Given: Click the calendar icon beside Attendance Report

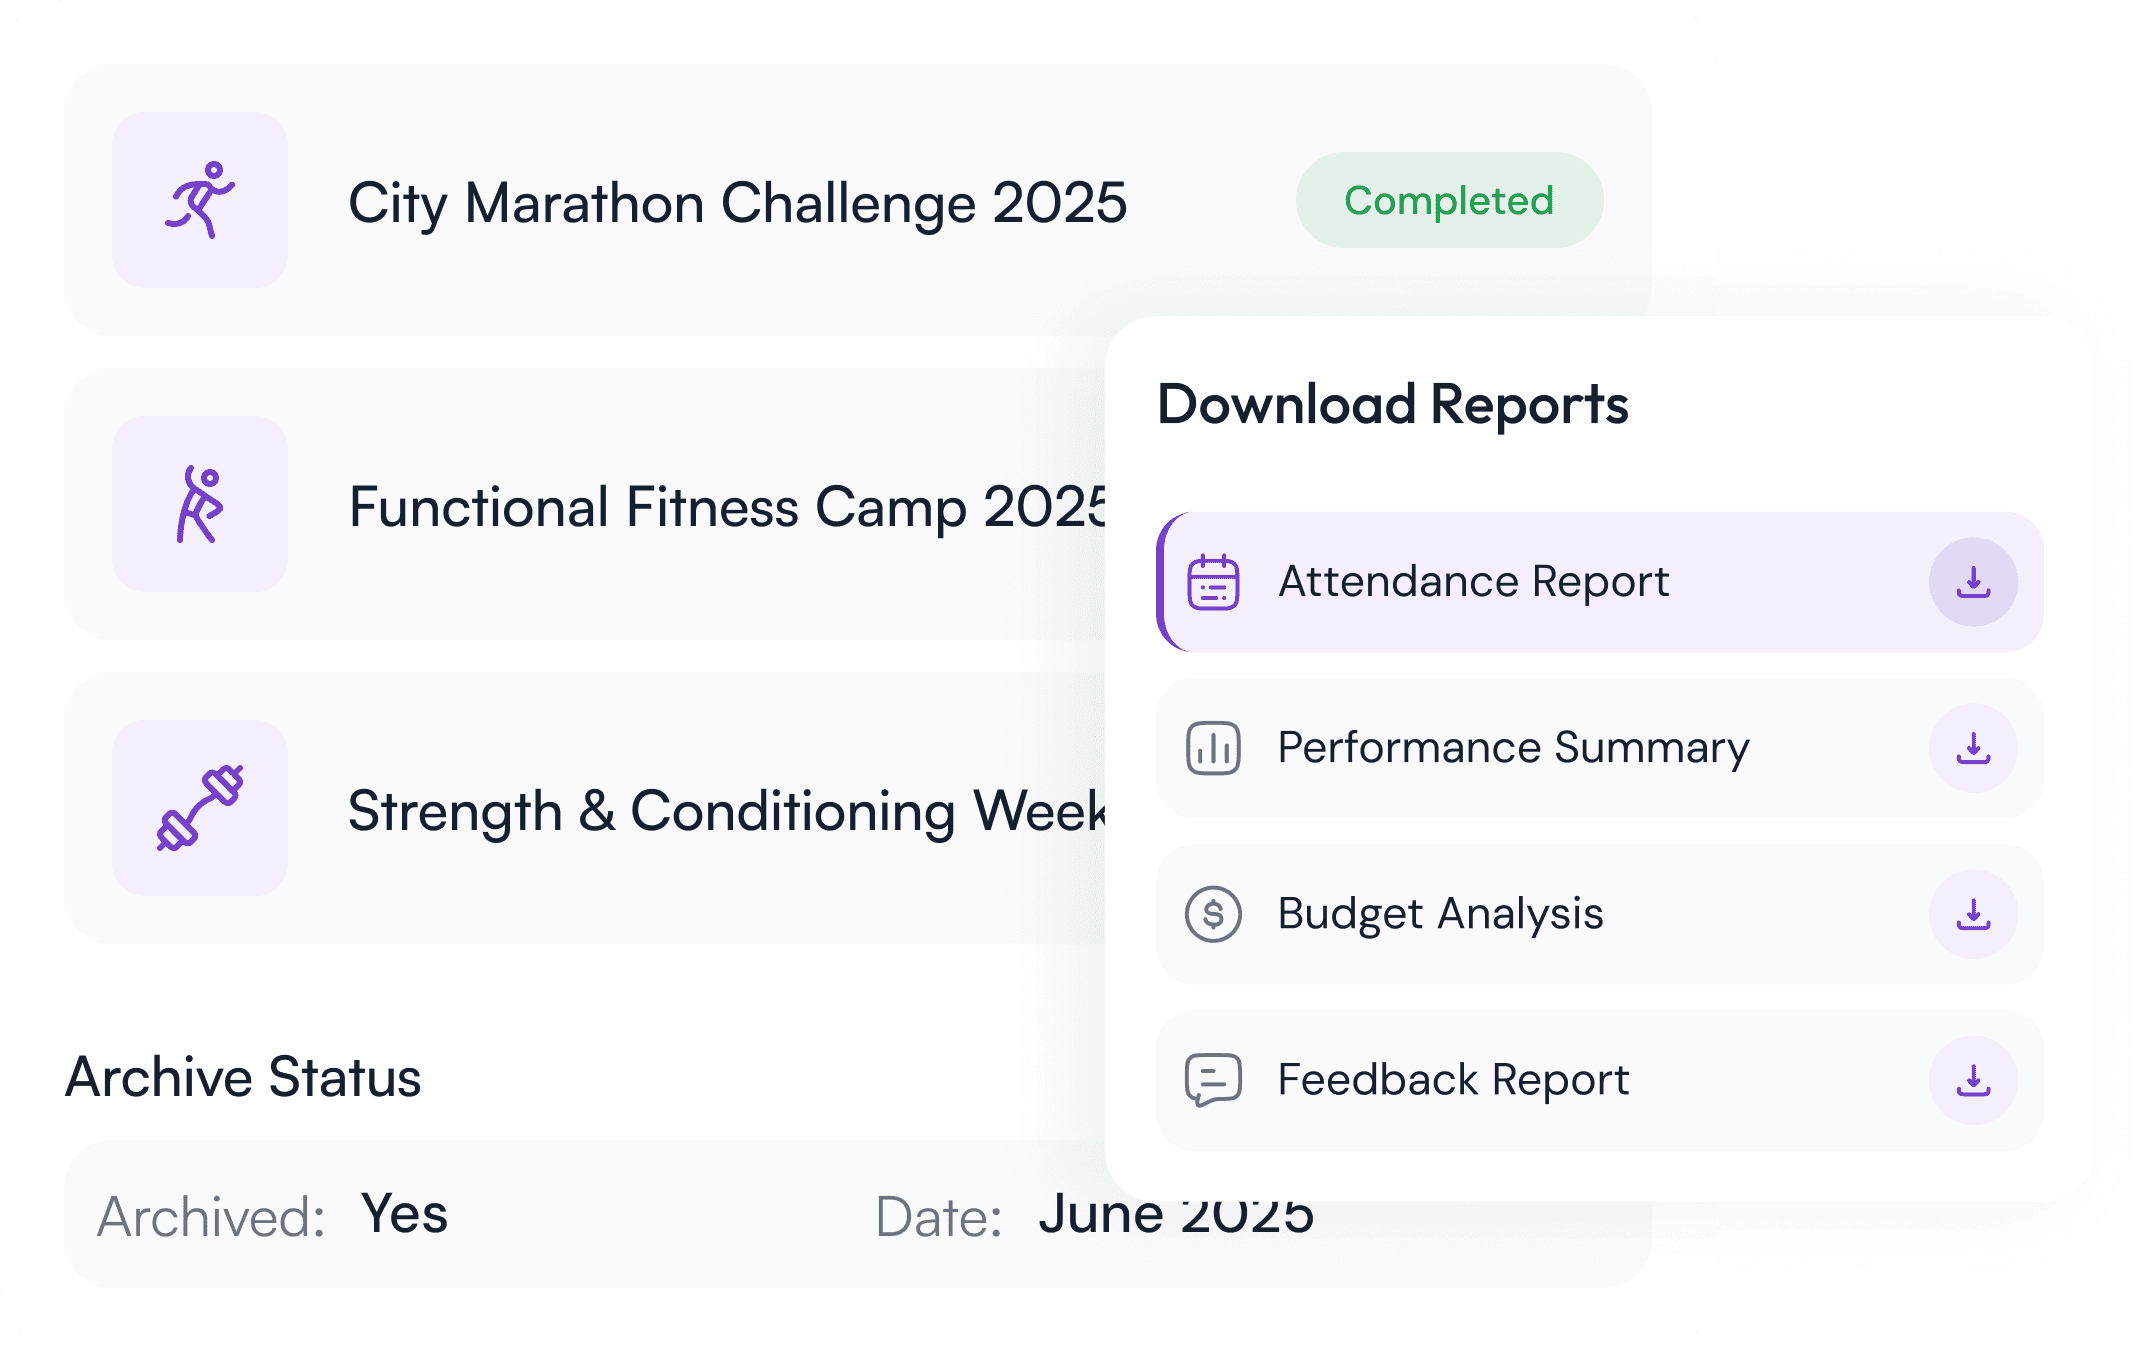Looking at the screenshot, I should click(x=1213, y=582).
